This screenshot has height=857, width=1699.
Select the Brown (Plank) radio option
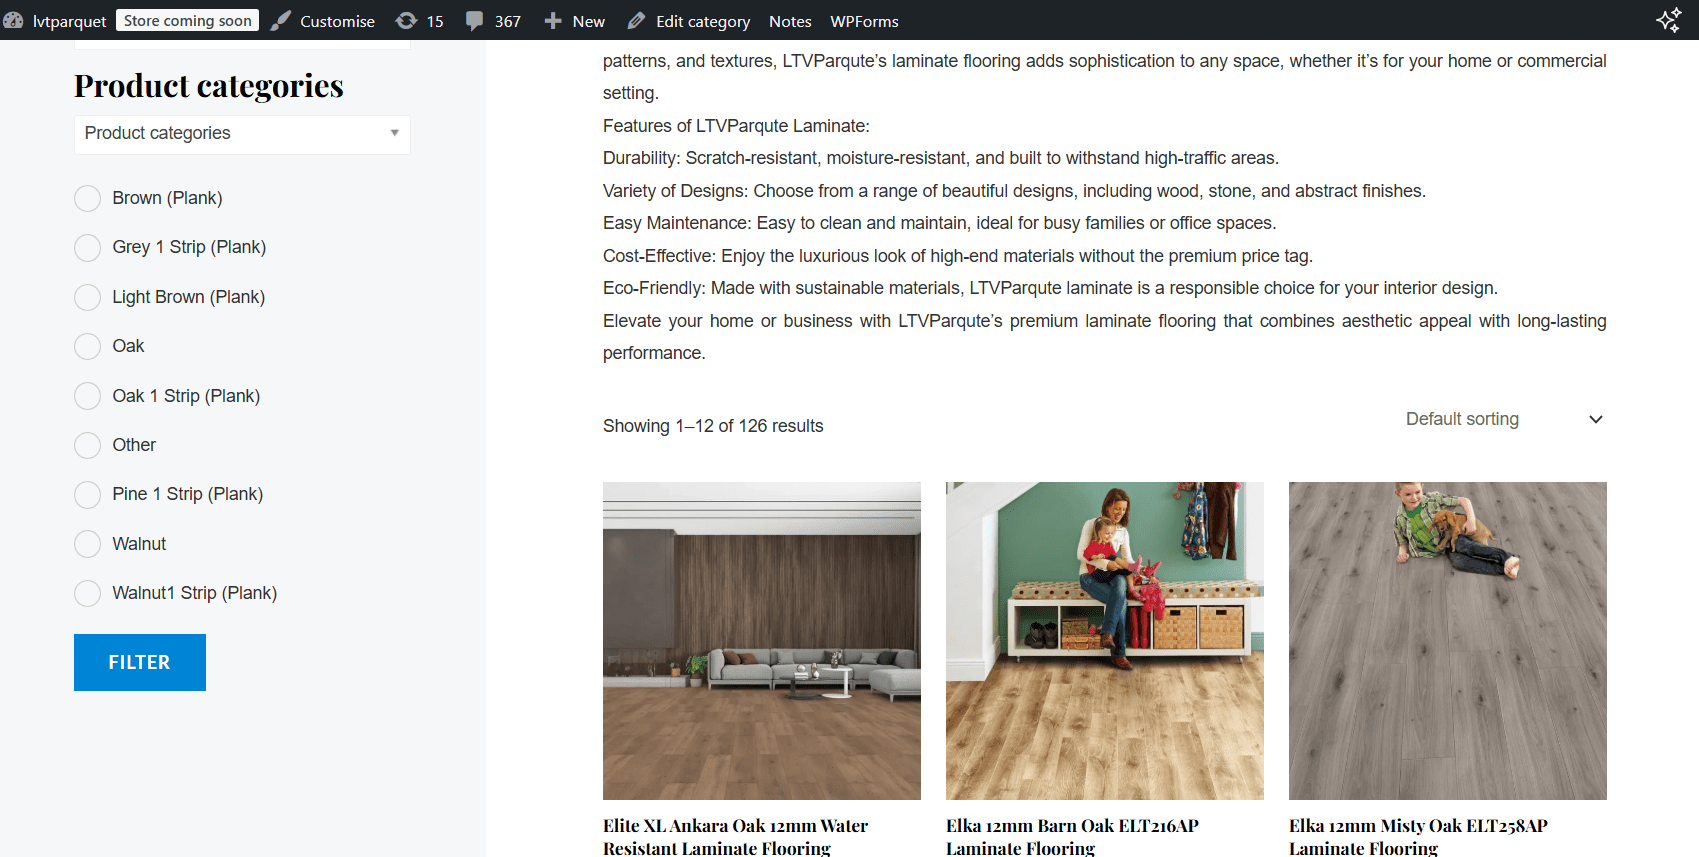(88, 198)
